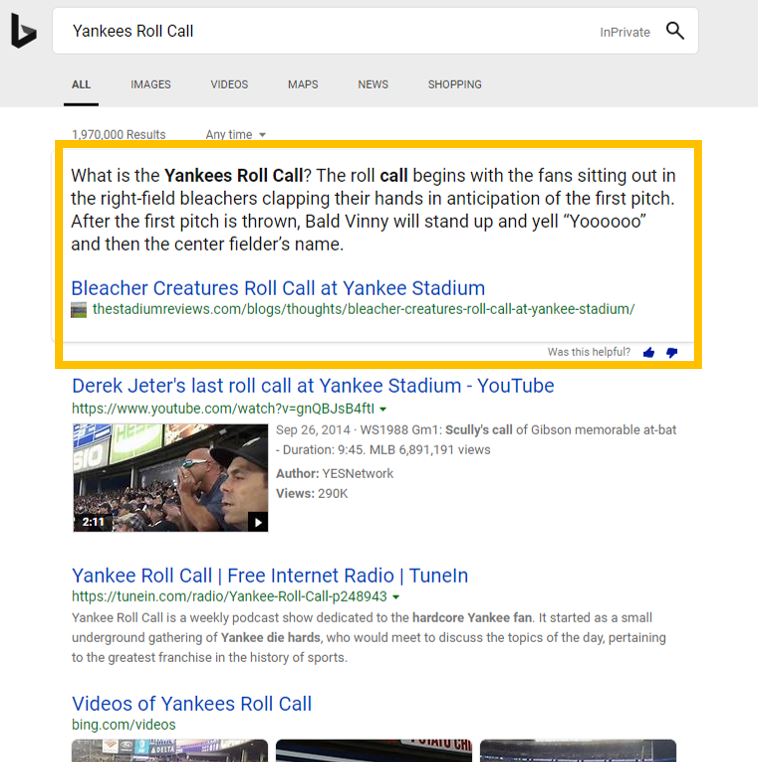
Task: Click the Views: 290K text
Action: pyautogui.click(x=312, y=493)
